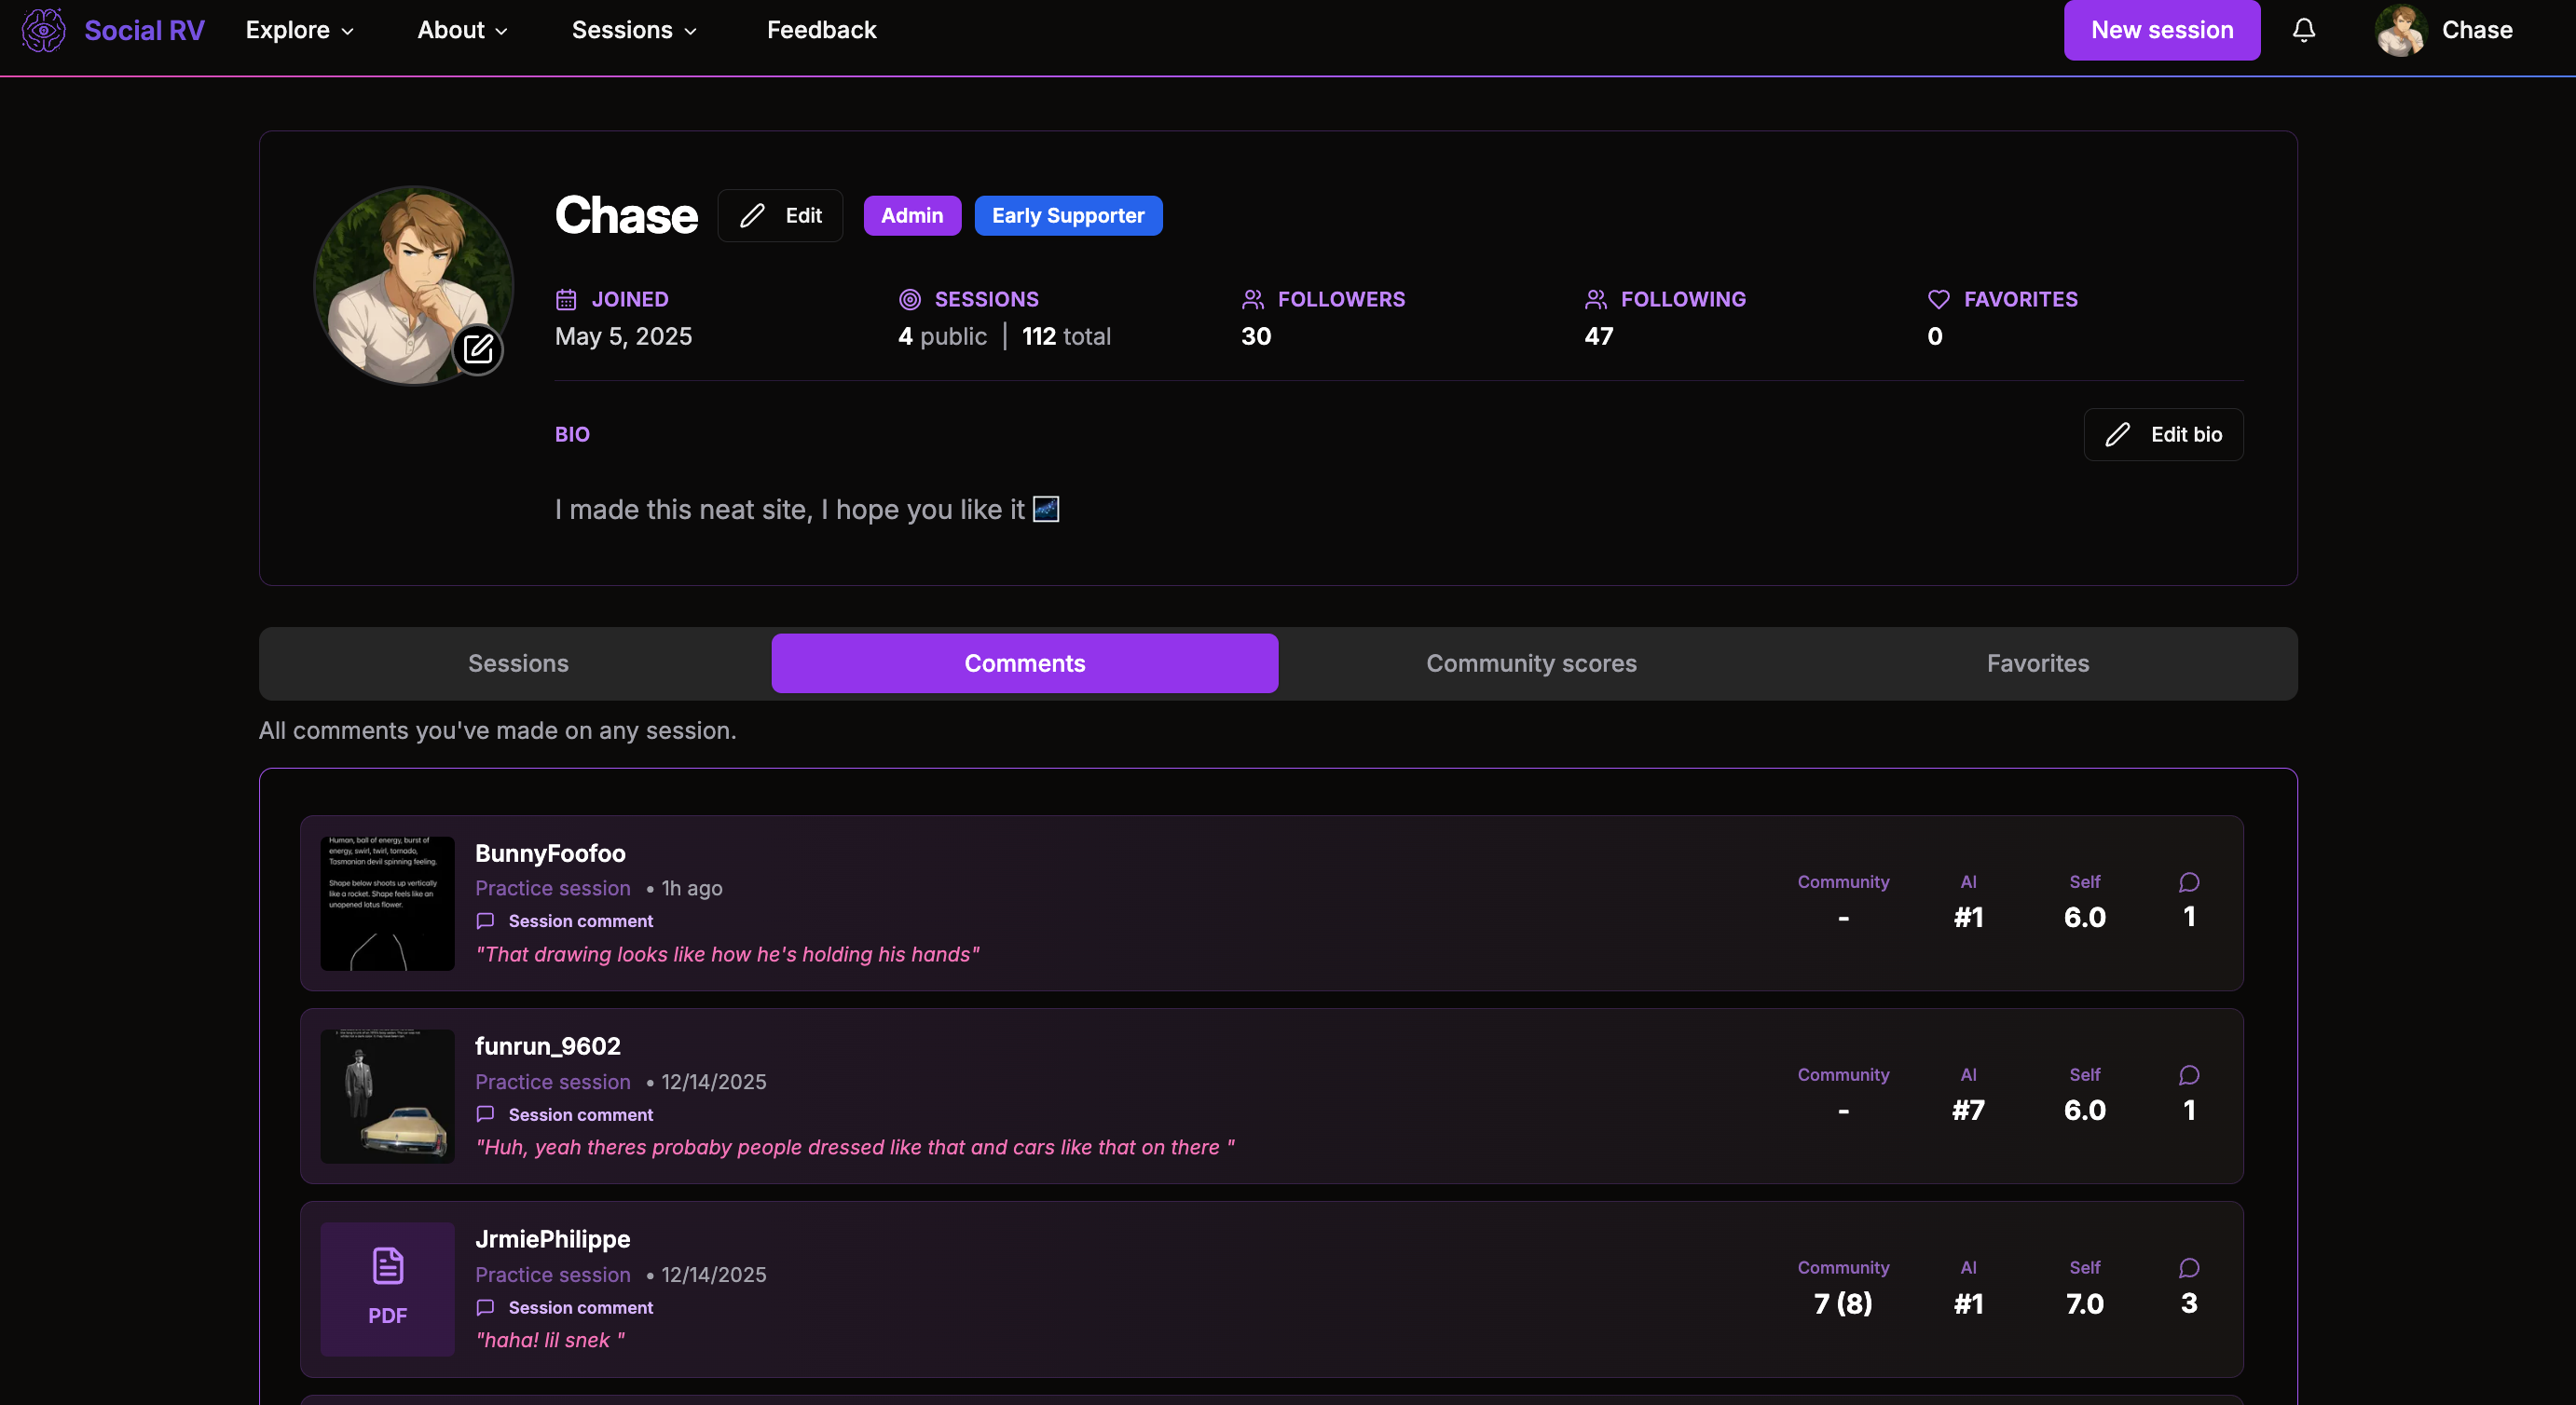
Task: Click the Social RV brain logo
Action: click(44, 30)
